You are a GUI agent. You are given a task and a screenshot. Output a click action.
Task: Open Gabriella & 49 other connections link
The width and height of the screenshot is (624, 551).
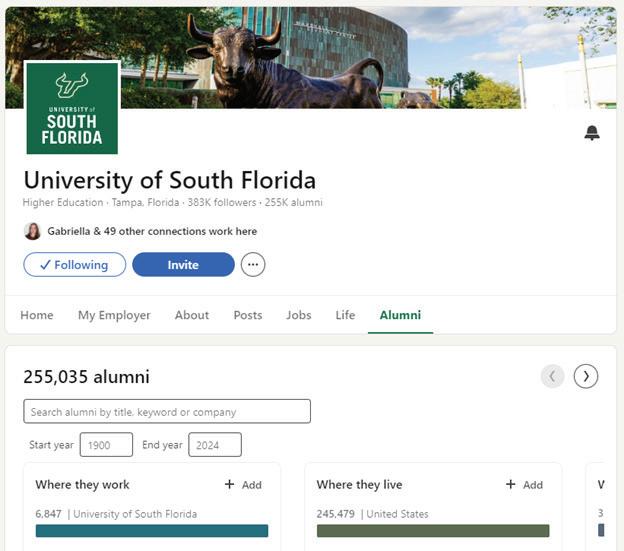point(152,231)
